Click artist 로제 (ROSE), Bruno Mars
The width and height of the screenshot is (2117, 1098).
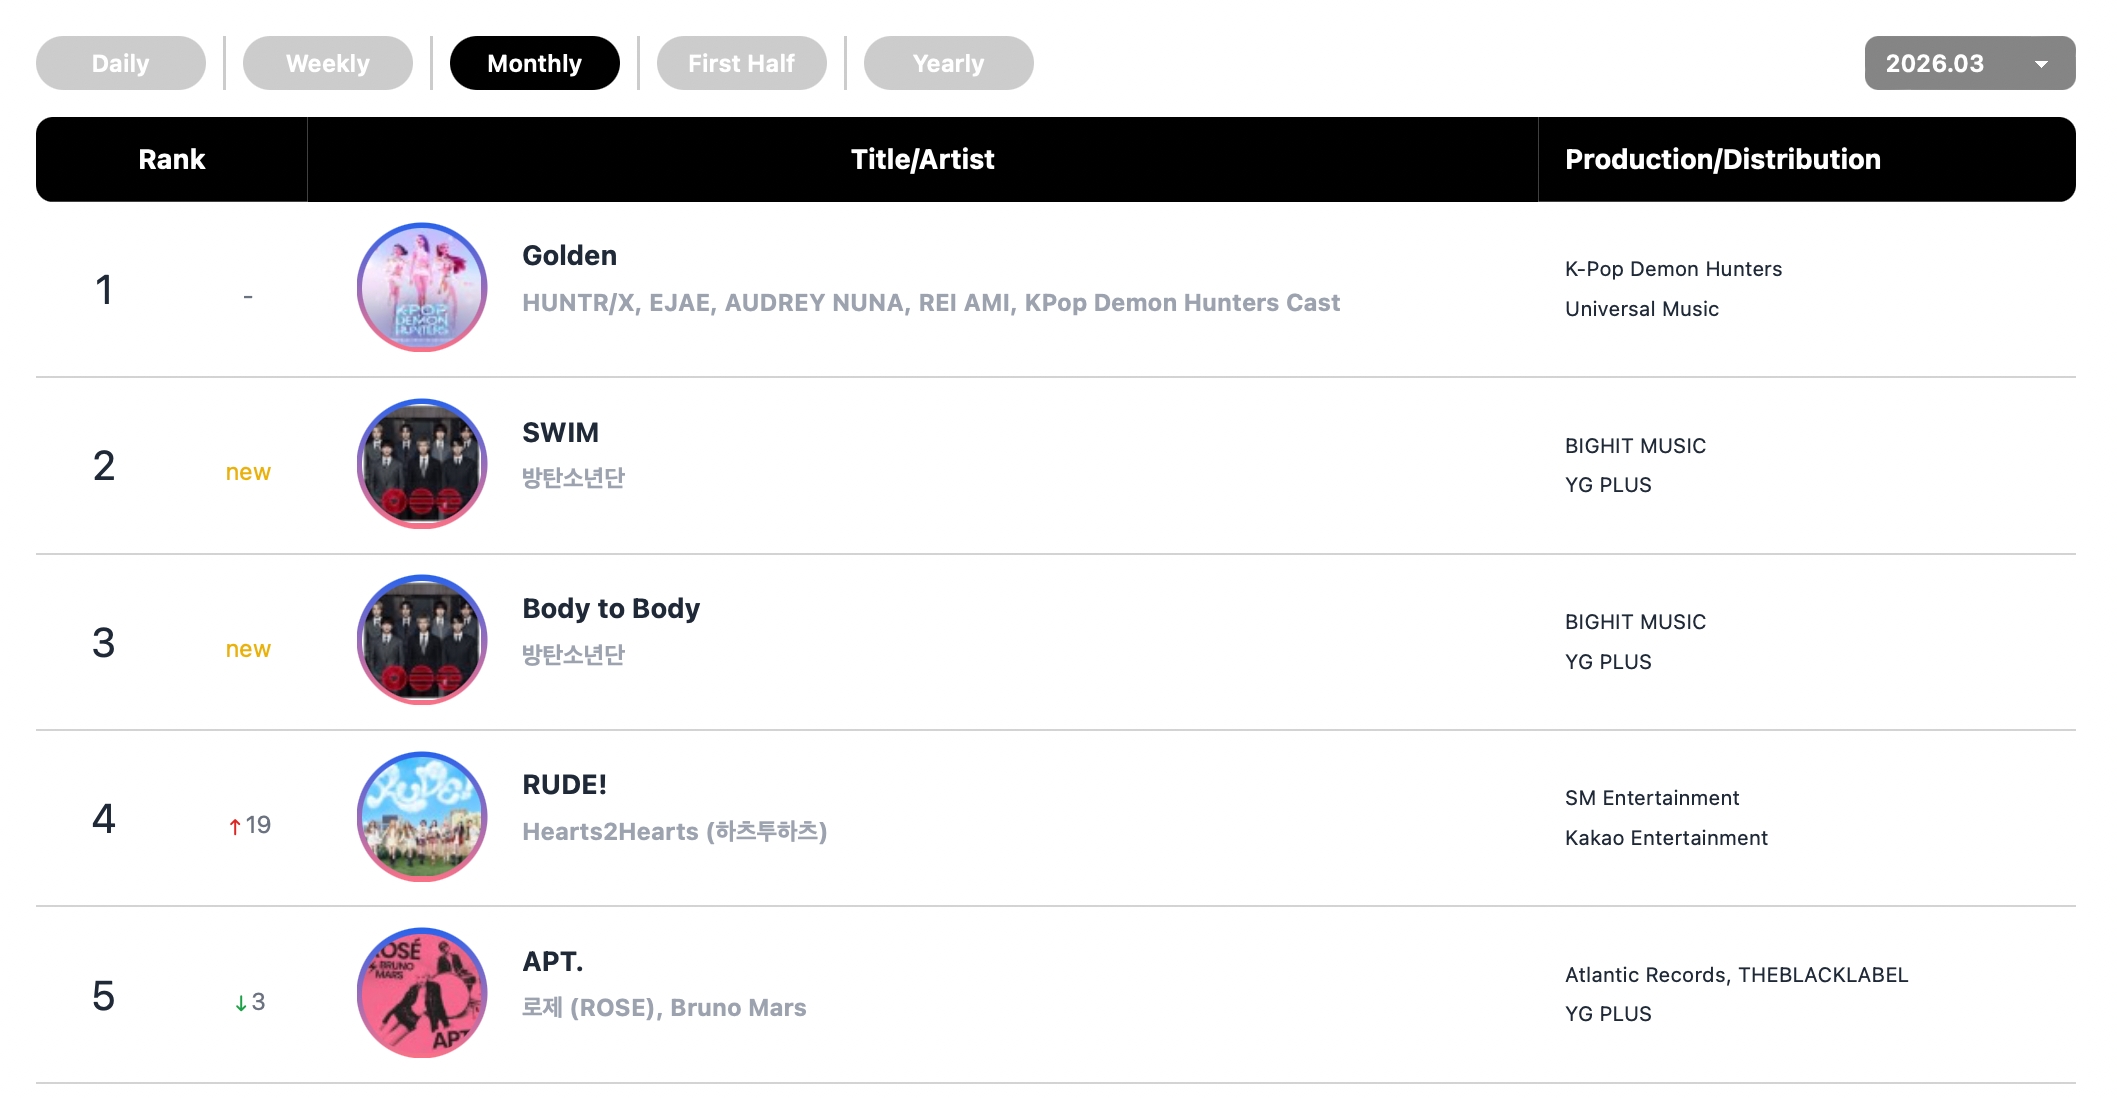[664, 1008]
